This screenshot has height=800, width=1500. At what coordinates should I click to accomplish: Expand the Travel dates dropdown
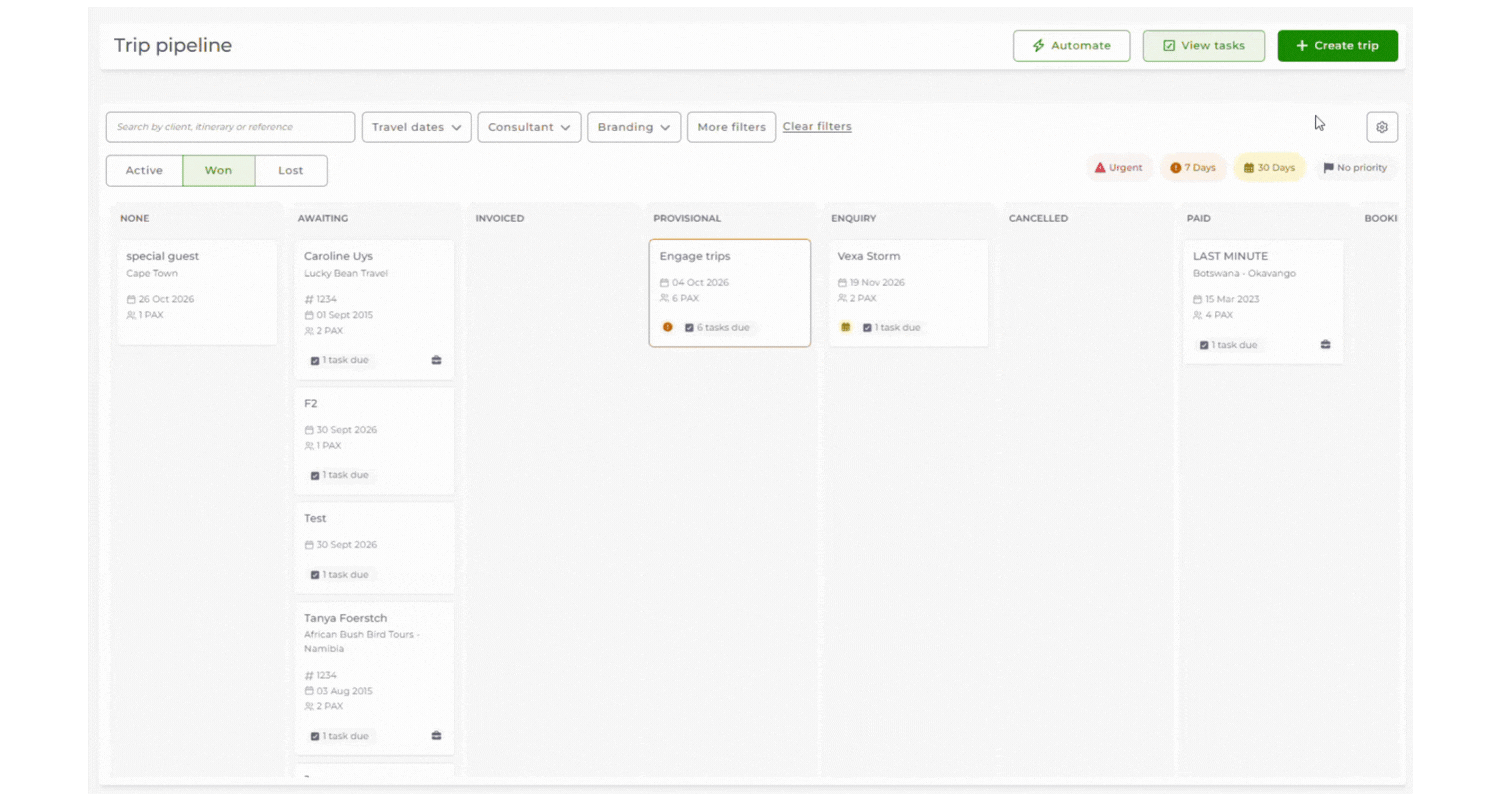(416, 127)
